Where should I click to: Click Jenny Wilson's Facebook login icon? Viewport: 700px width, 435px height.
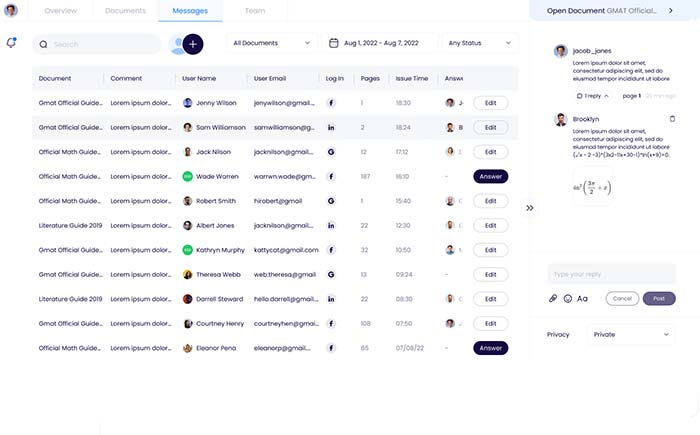tap(331, 102)
